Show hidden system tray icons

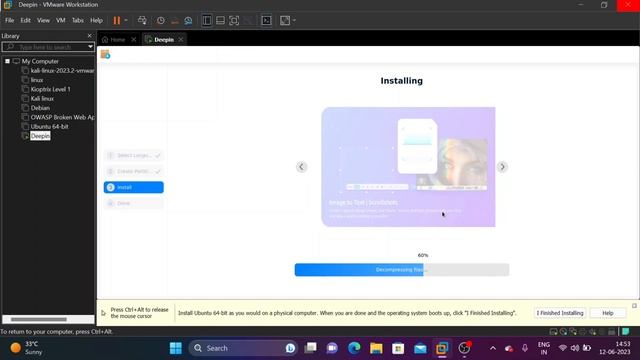[493, 348]
